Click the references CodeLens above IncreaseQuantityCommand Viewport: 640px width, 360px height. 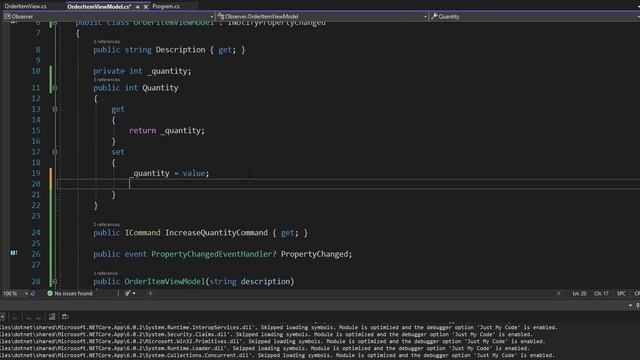tap(107, 224)
